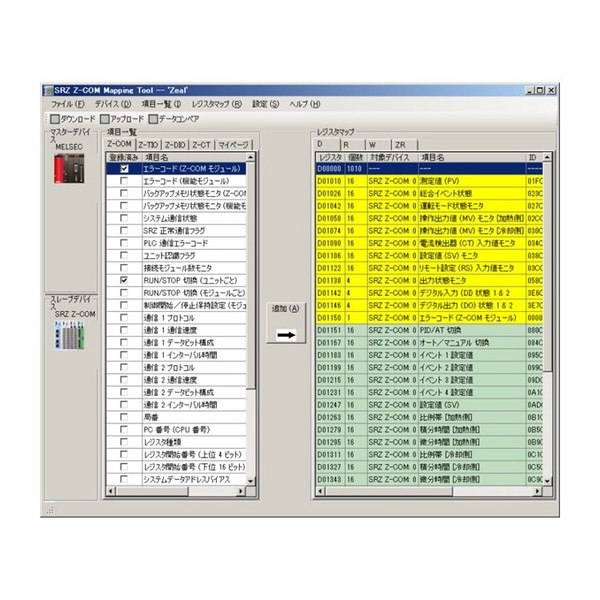Open the ファイル (F) menu
This screenshot has width=600, height=600.
tap(68, 104)
